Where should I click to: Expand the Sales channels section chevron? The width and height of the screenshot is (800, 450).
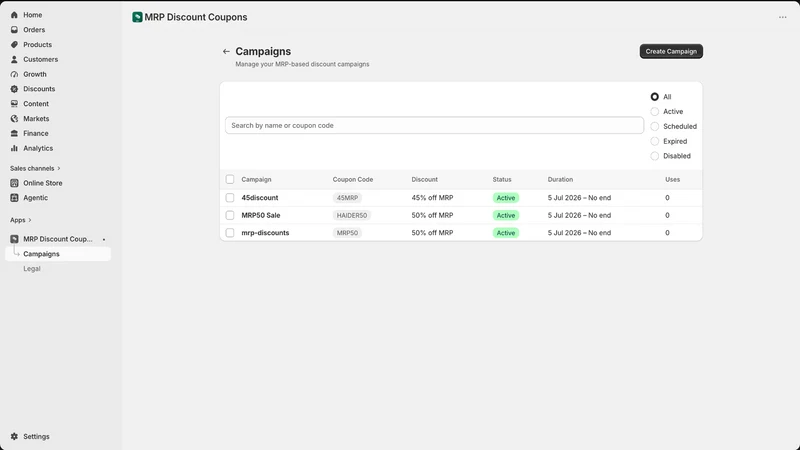coord(59,168)
